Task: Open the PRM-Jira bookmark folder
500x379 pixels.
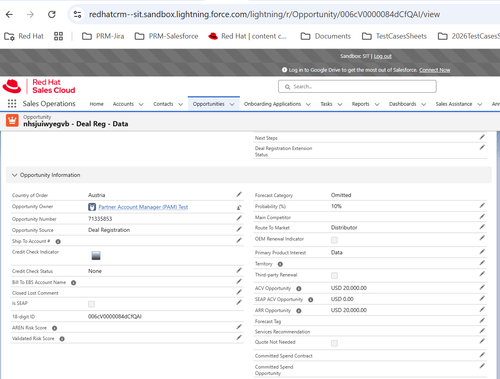Action: tap(103, 36)
